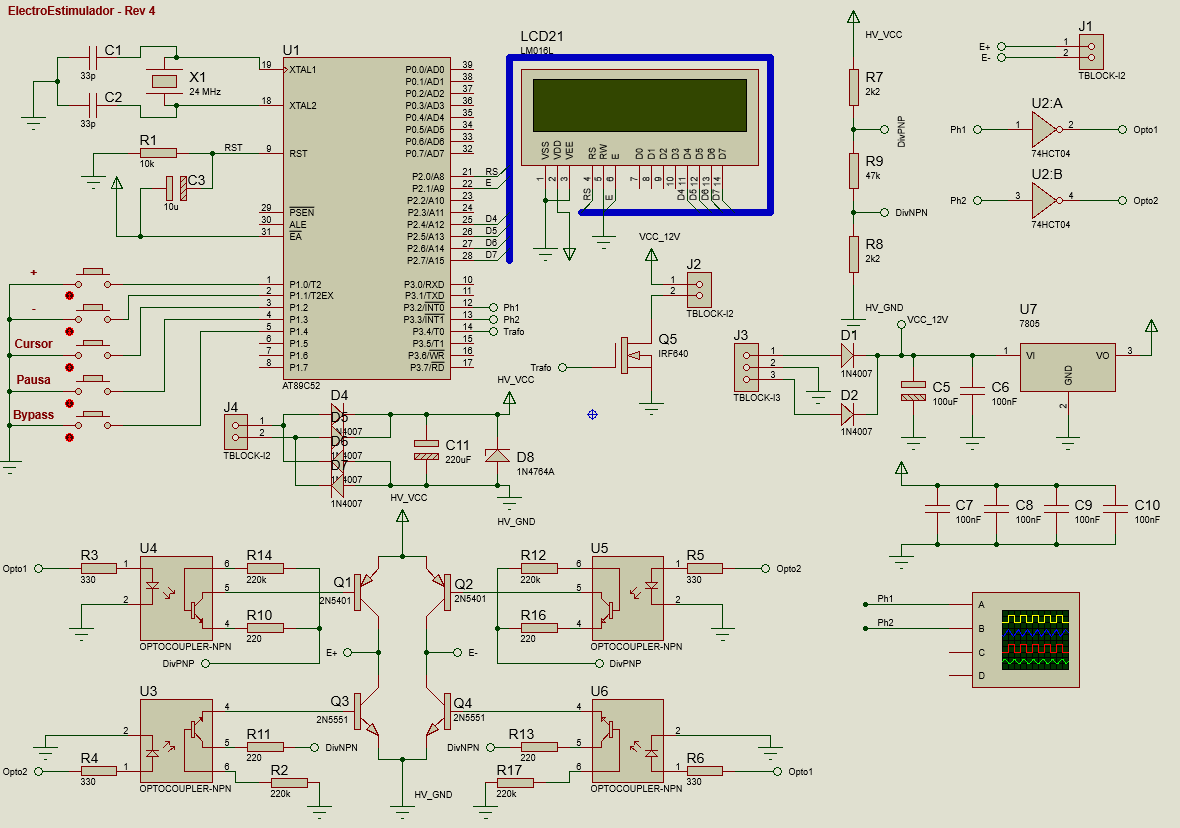
Task: Click the four-channel oscilloscope instrument
Action: pos(1027,639)
